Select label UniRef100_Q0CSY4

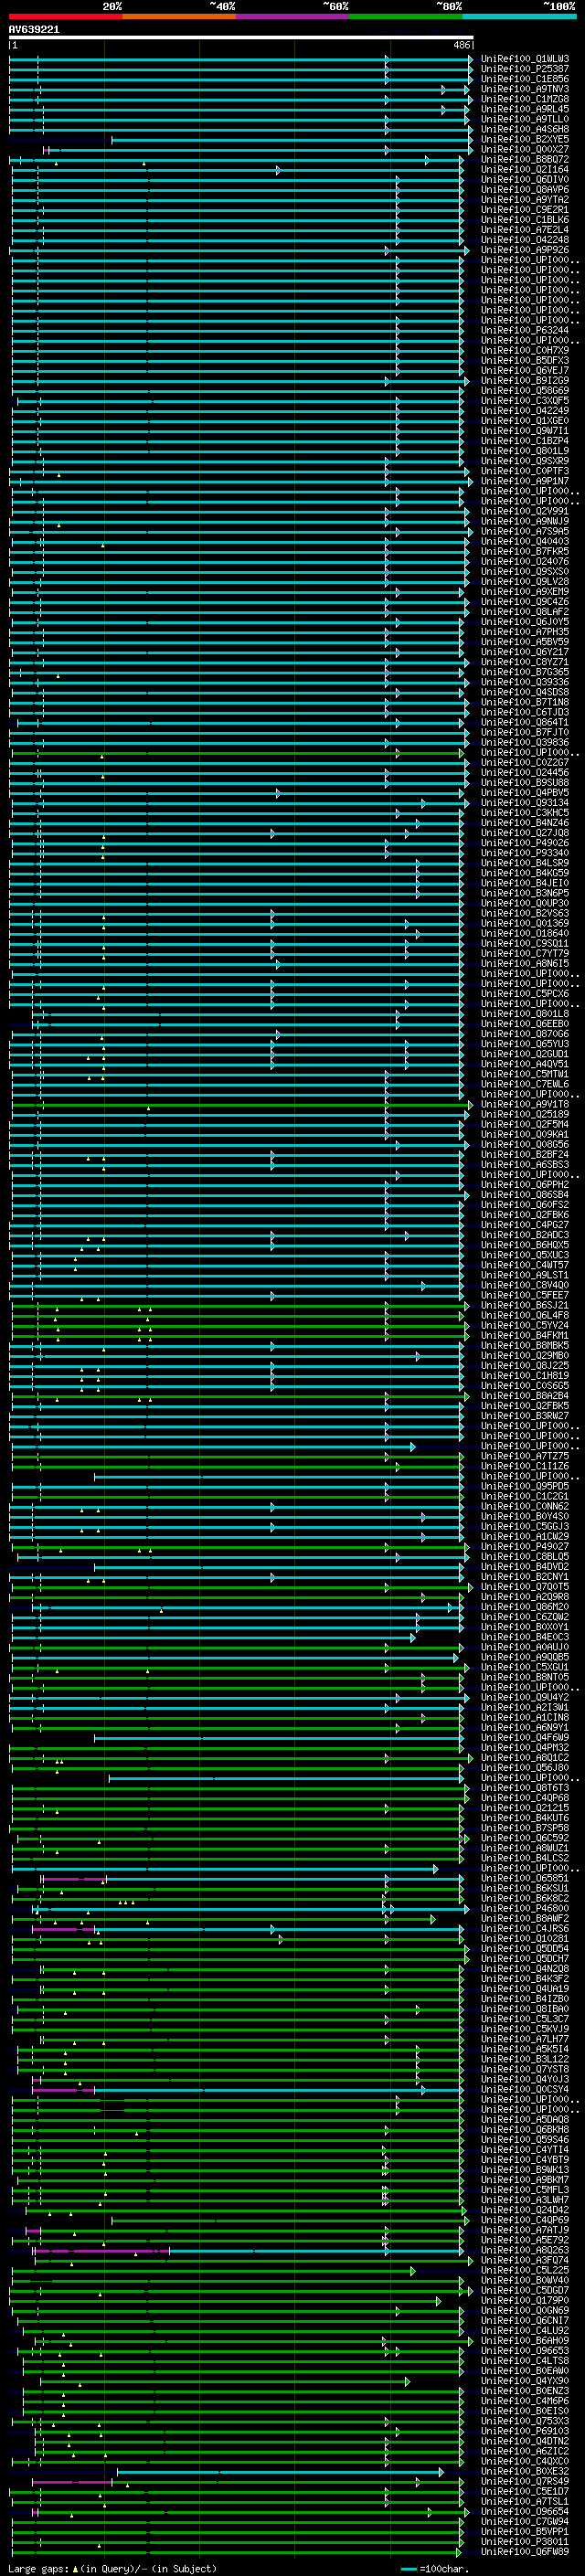coord(525,2090)
